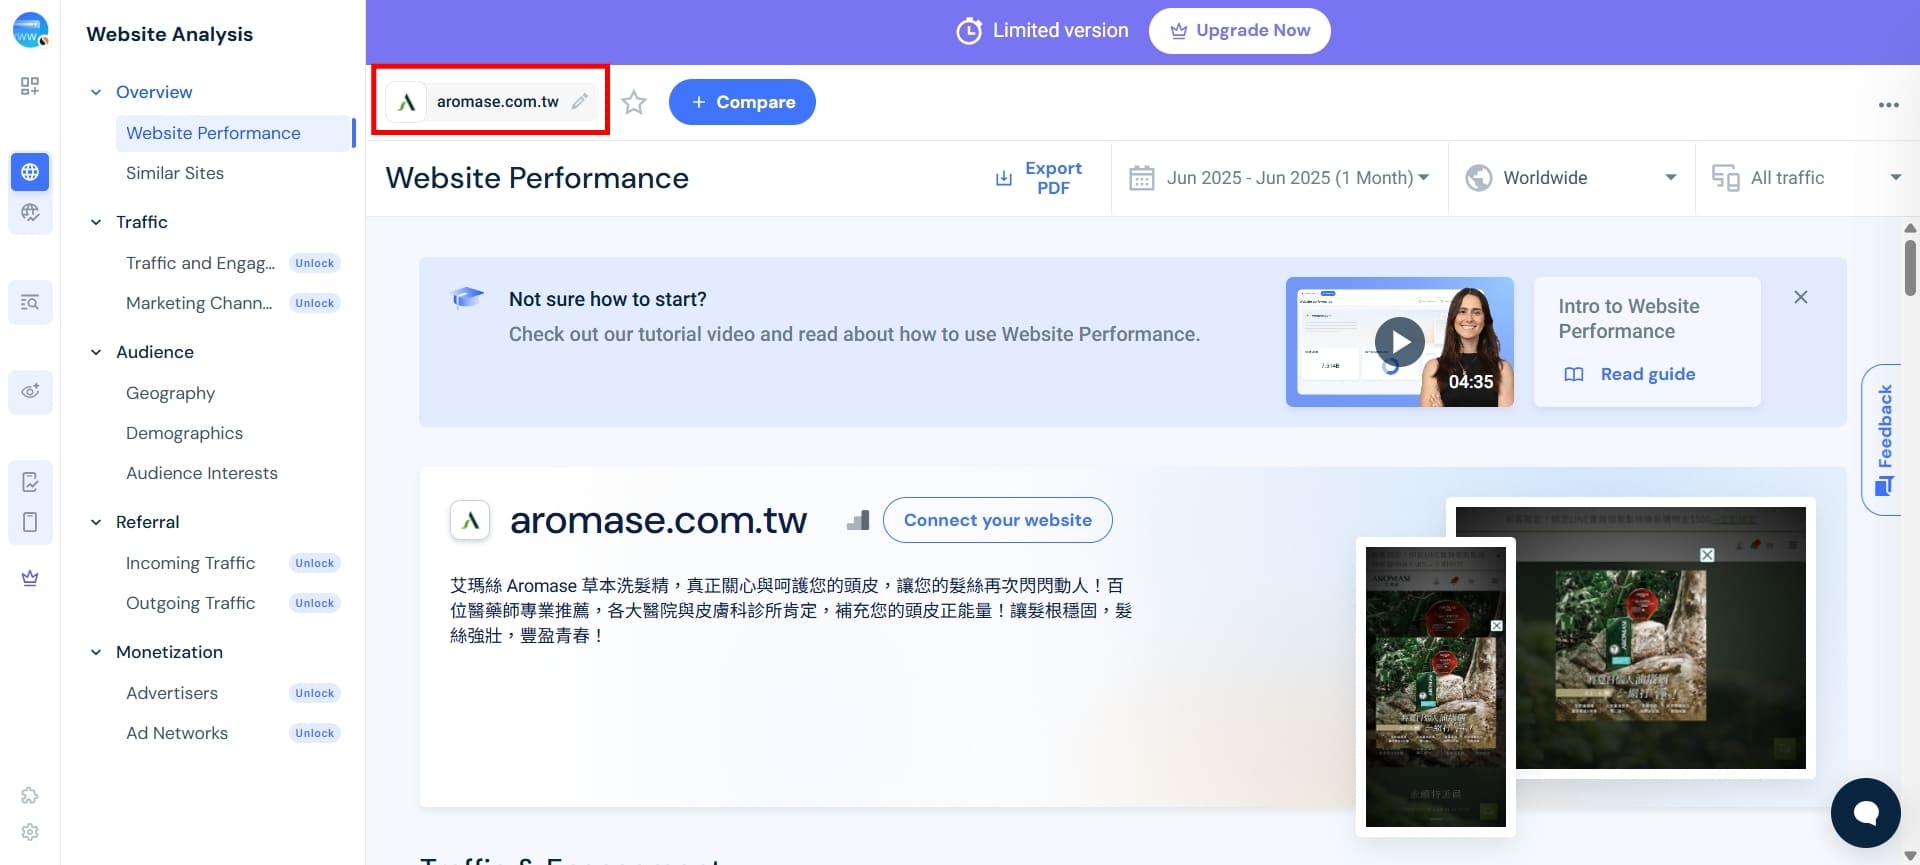
Task: Click the Unlock badge beside Marketing Channels
Action: pyautogui.click(x=314, y=303)
